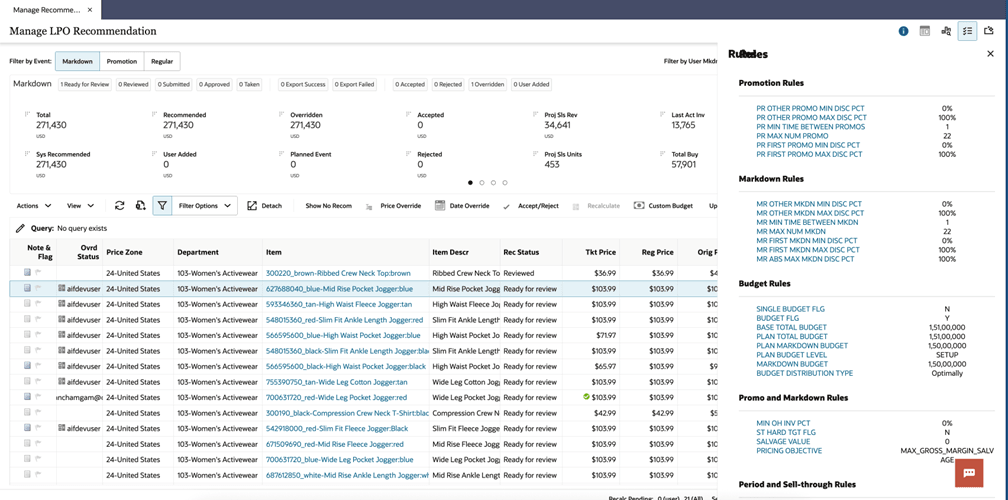This screenshot has width=1008, height=500.
Task: Click Custom Budget in the toolbar
Action: [663, 206]
